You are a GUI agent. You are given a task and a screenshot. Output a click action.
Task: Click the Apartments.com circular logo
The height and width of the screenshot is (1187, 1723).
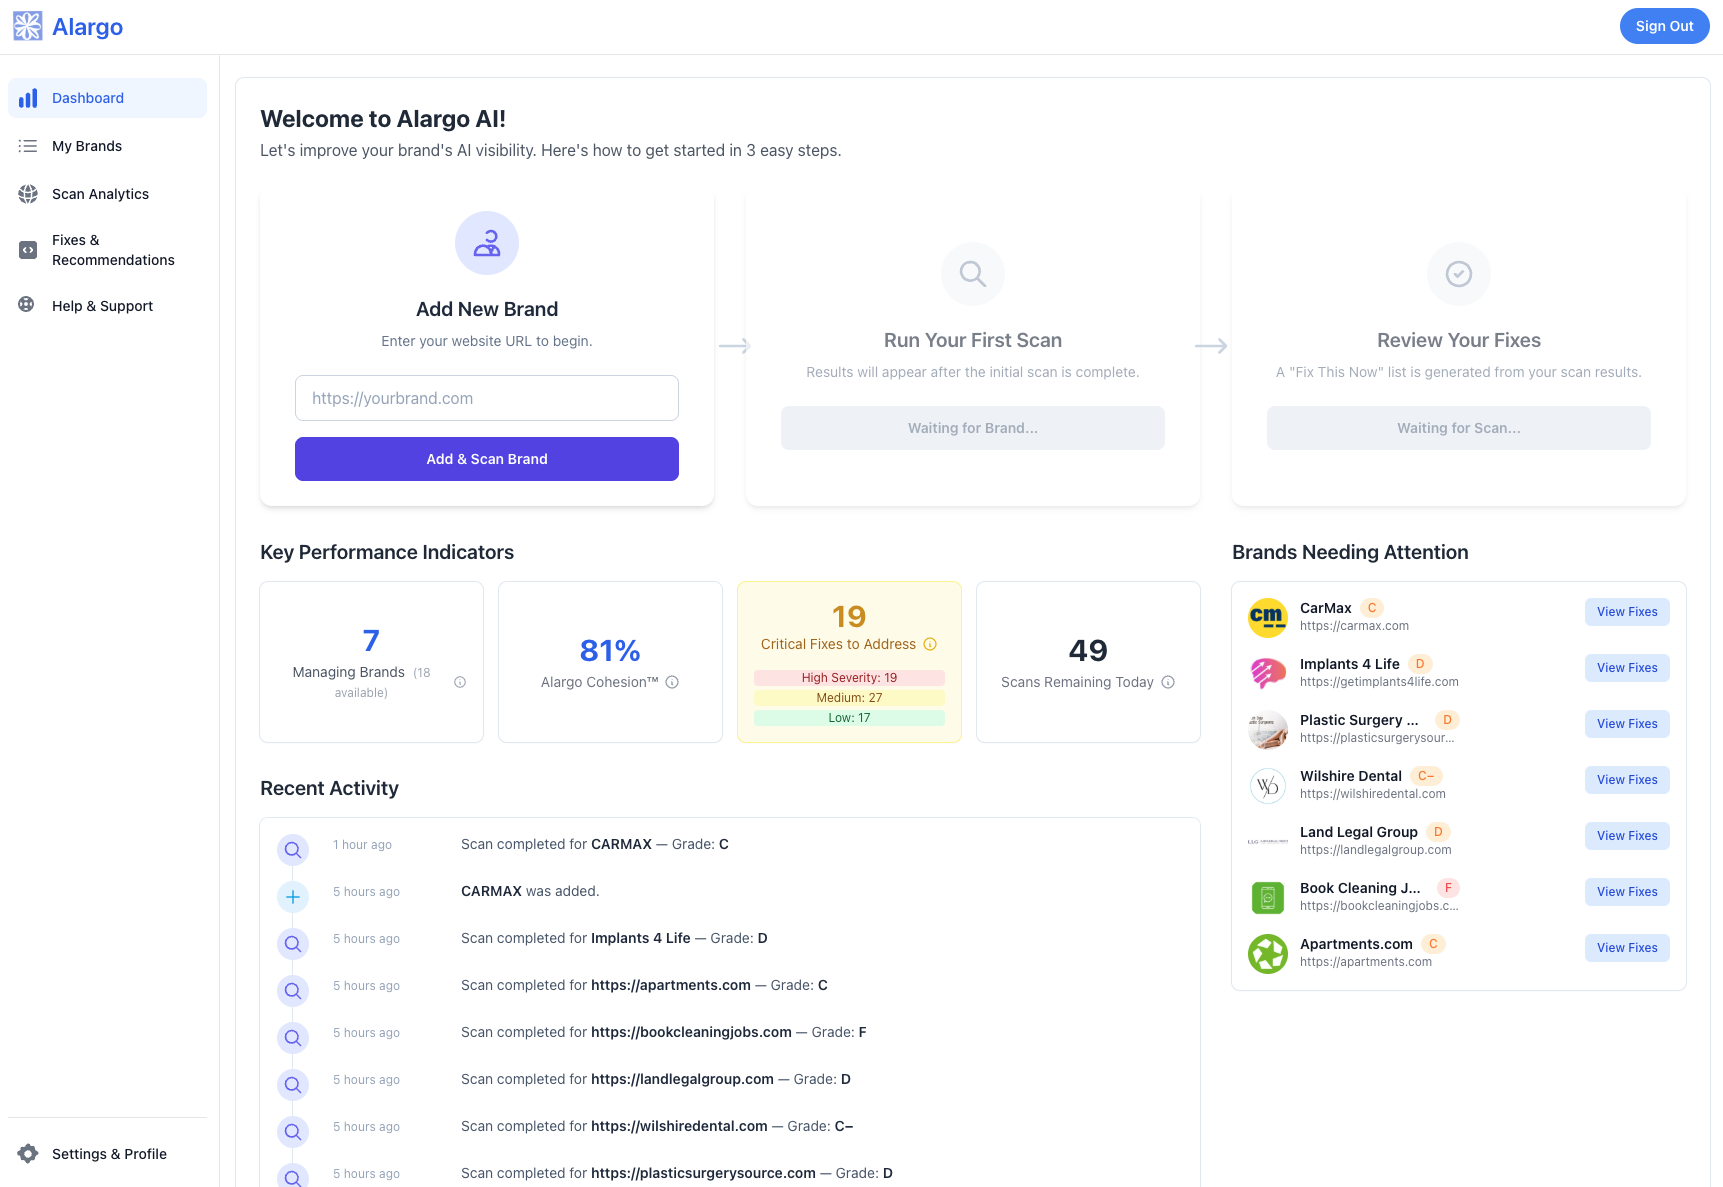[x=1267, y=953]
